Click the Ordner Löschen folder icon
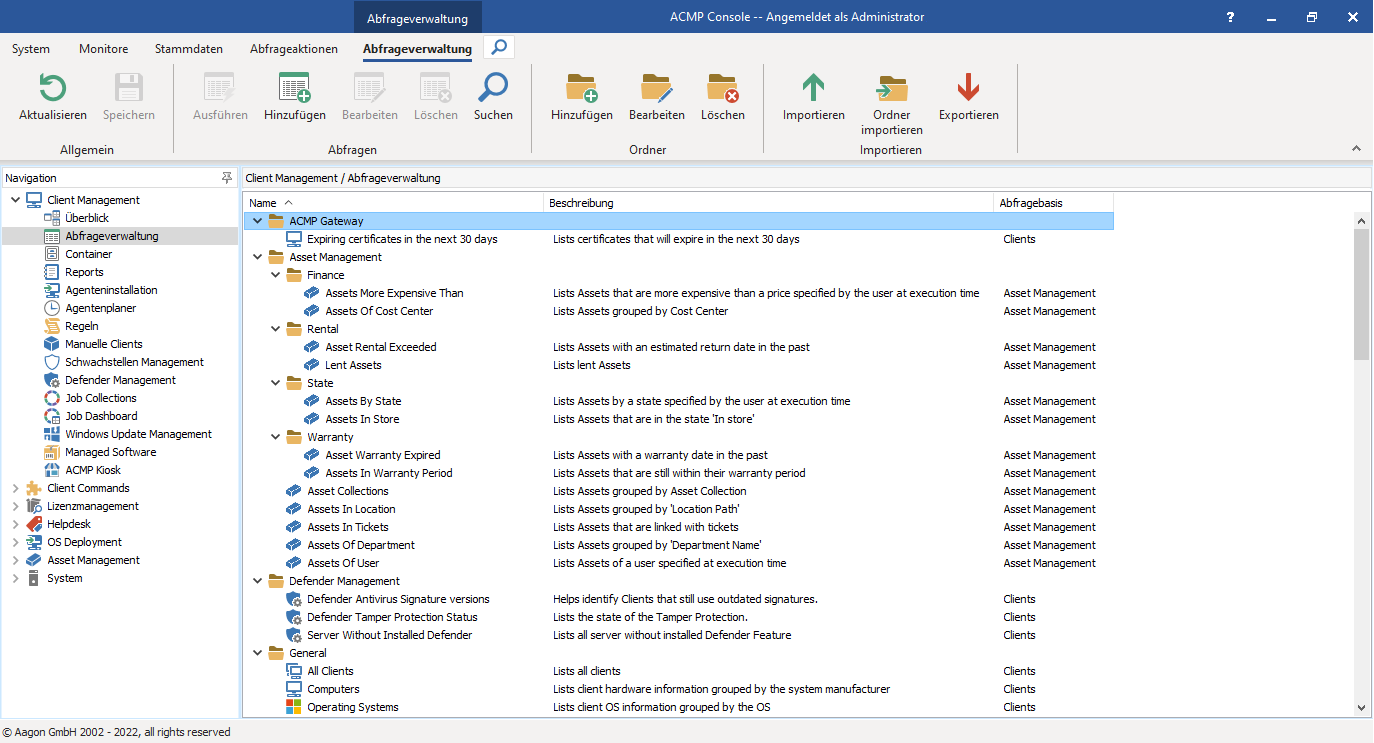The image size is (1374, 743). click(x=722, y=88)
